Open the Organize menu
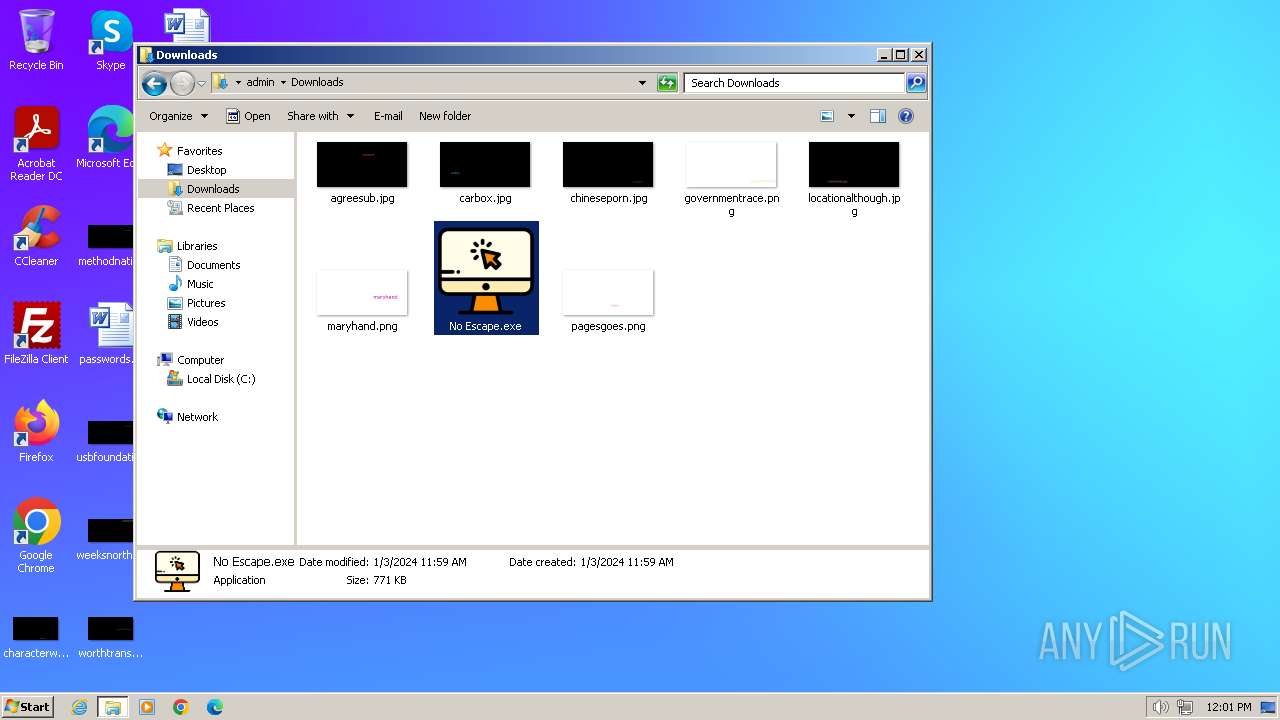The image size is (1280, 720). pyautogui.click(x=178, y=116)
